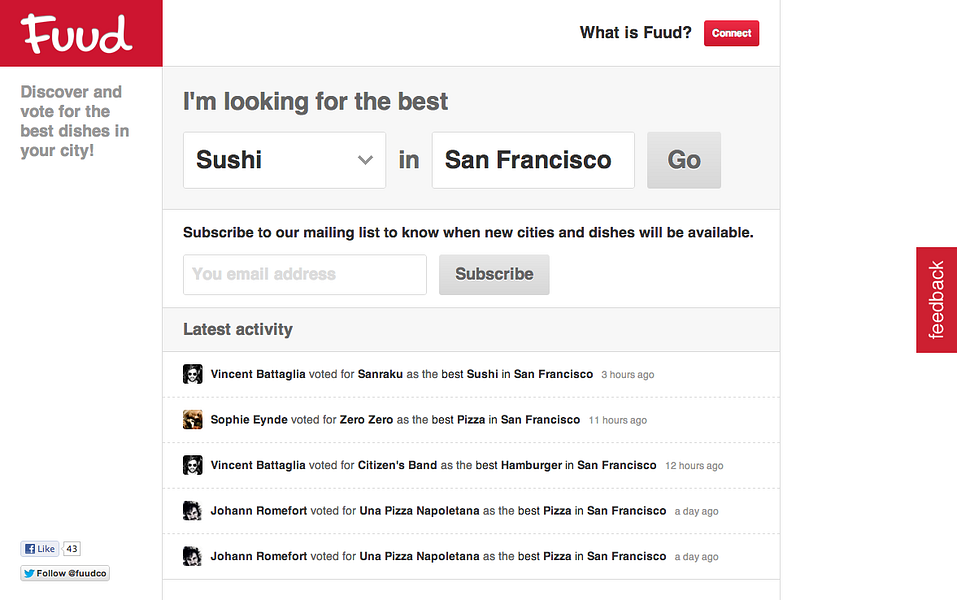Click the Like count showing 43
957x600 pixels.
[72, 549]
